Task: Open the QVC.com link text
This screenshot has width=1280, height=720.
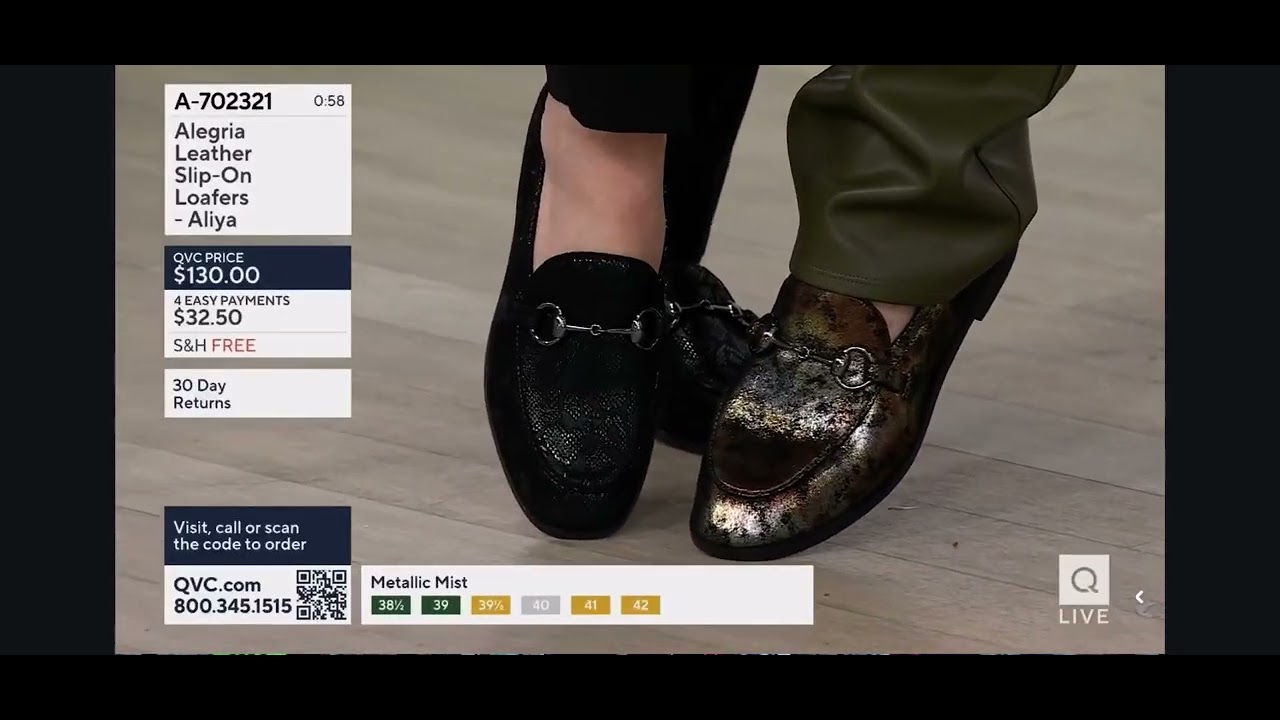Action: [217, 585]
